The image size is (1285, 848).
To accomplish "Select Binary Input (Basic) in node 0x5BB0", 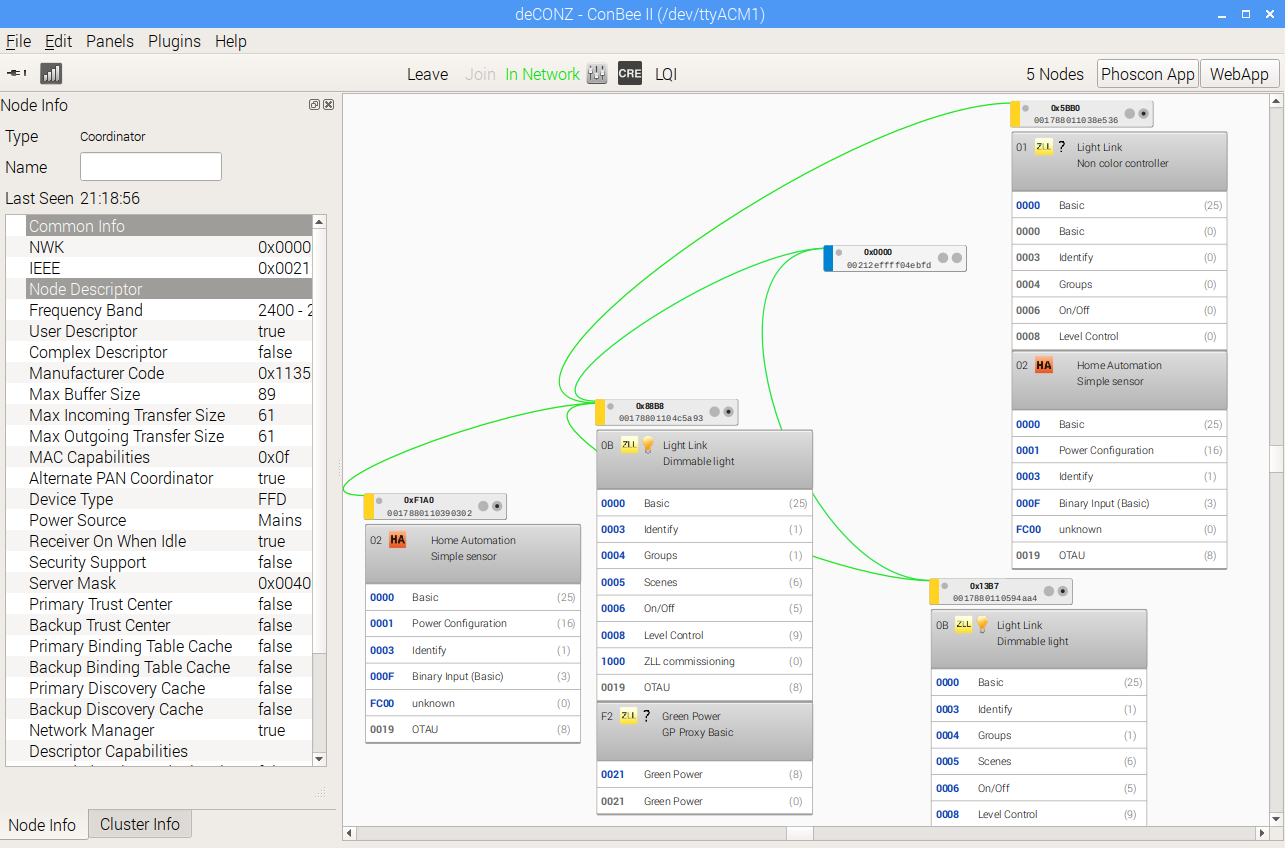I will (x=1119, y=503).
